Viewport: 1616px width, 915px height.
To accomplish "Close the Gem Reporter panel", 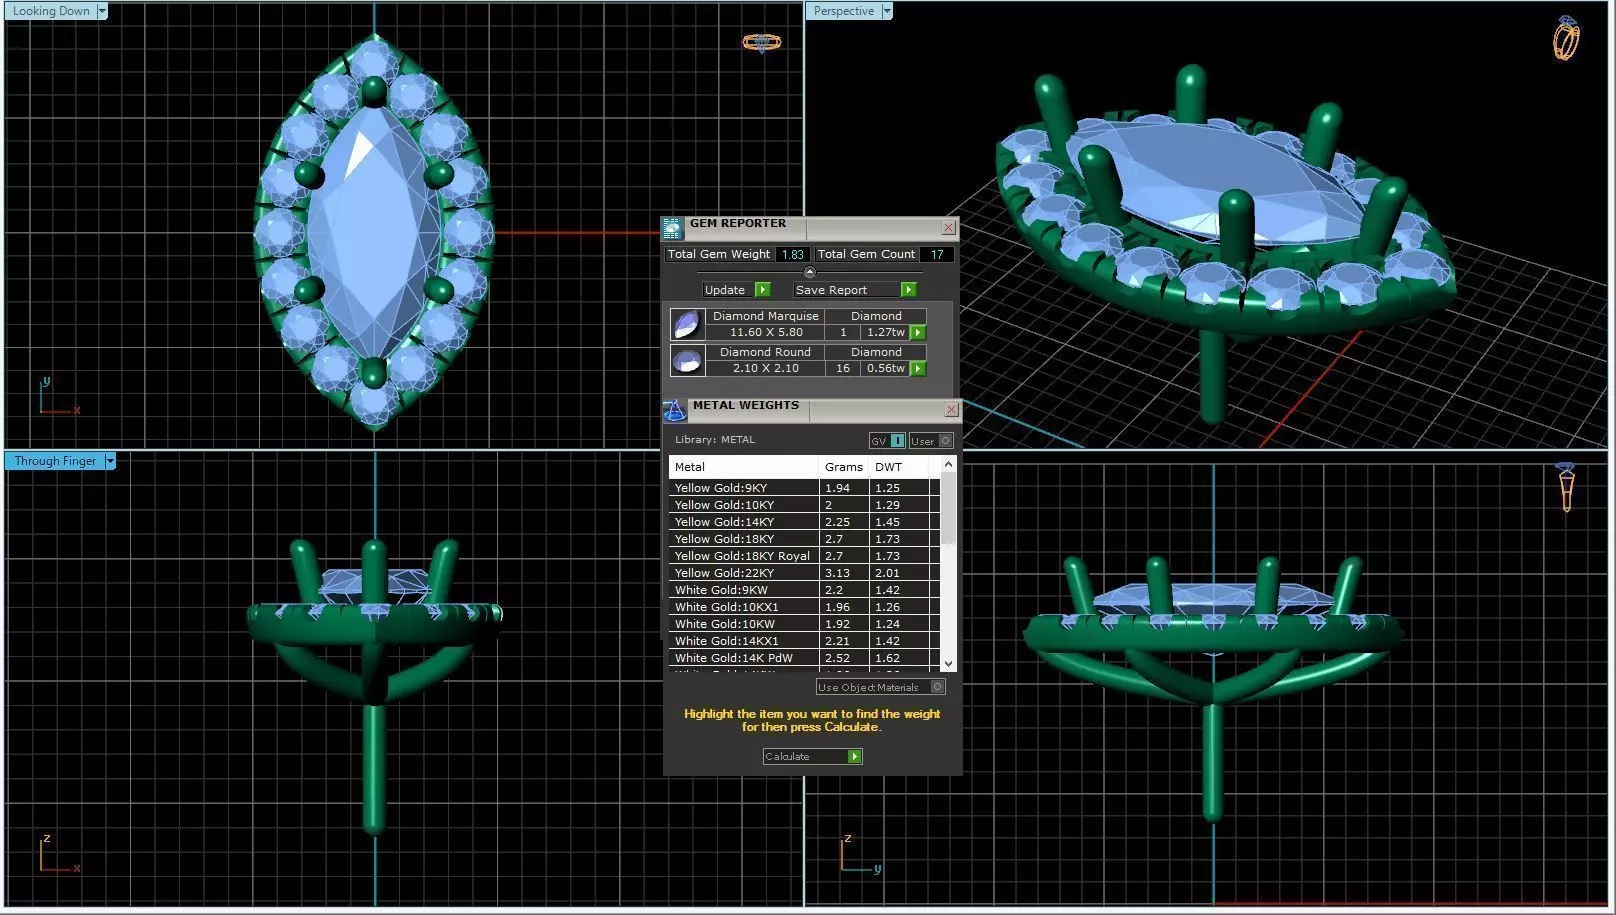I will (x=948, y=228).
